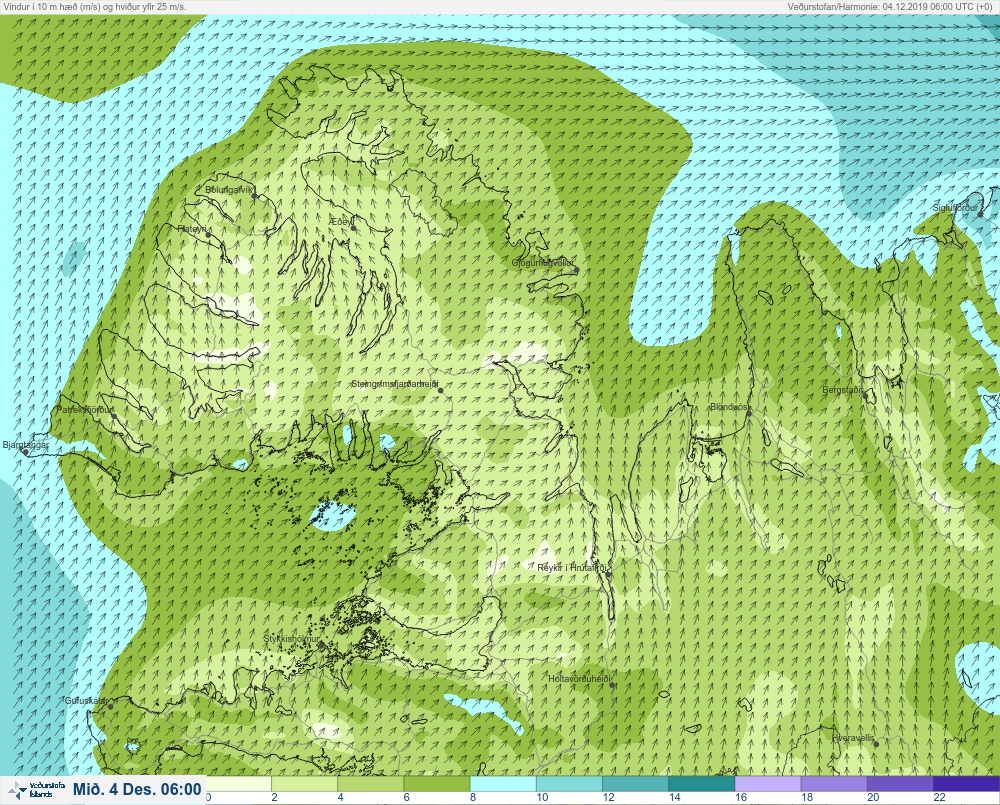Click the Reykir í Hrútafirði station label
The height and width of the screenshot is (805, 1000).
click(x=574, y=568)
